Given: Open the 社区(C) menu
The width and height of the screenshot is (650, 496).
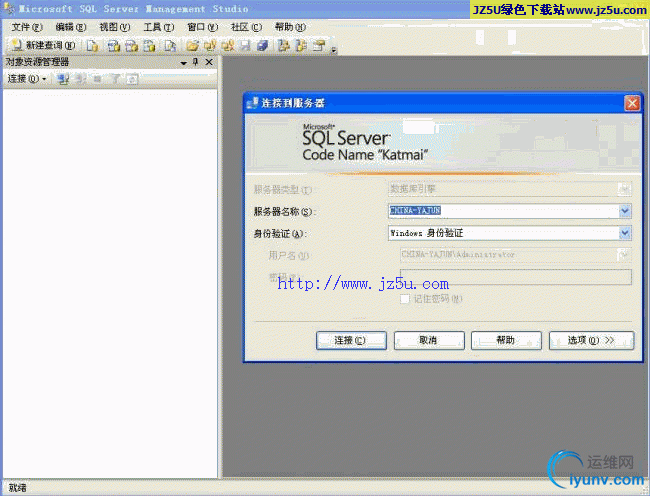Looking at the screenshot, I should click(x=246, y=27).
